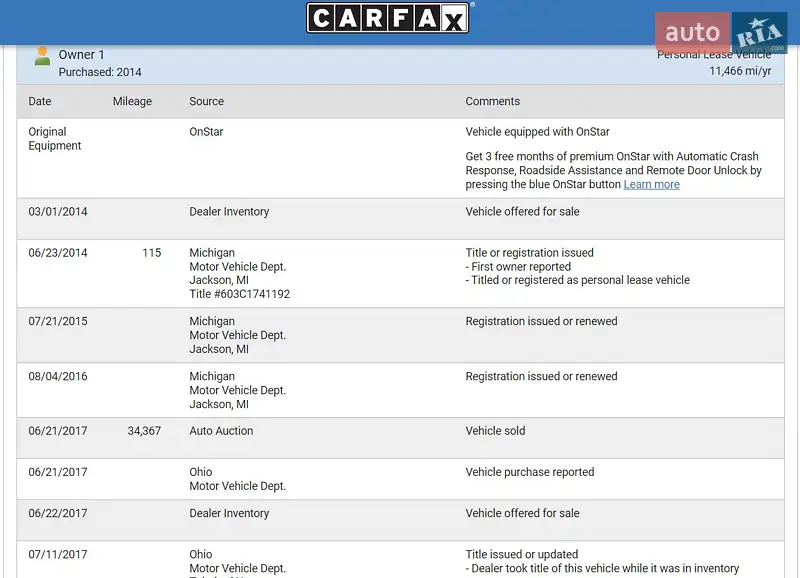Select the Source column header

(206, 102)
